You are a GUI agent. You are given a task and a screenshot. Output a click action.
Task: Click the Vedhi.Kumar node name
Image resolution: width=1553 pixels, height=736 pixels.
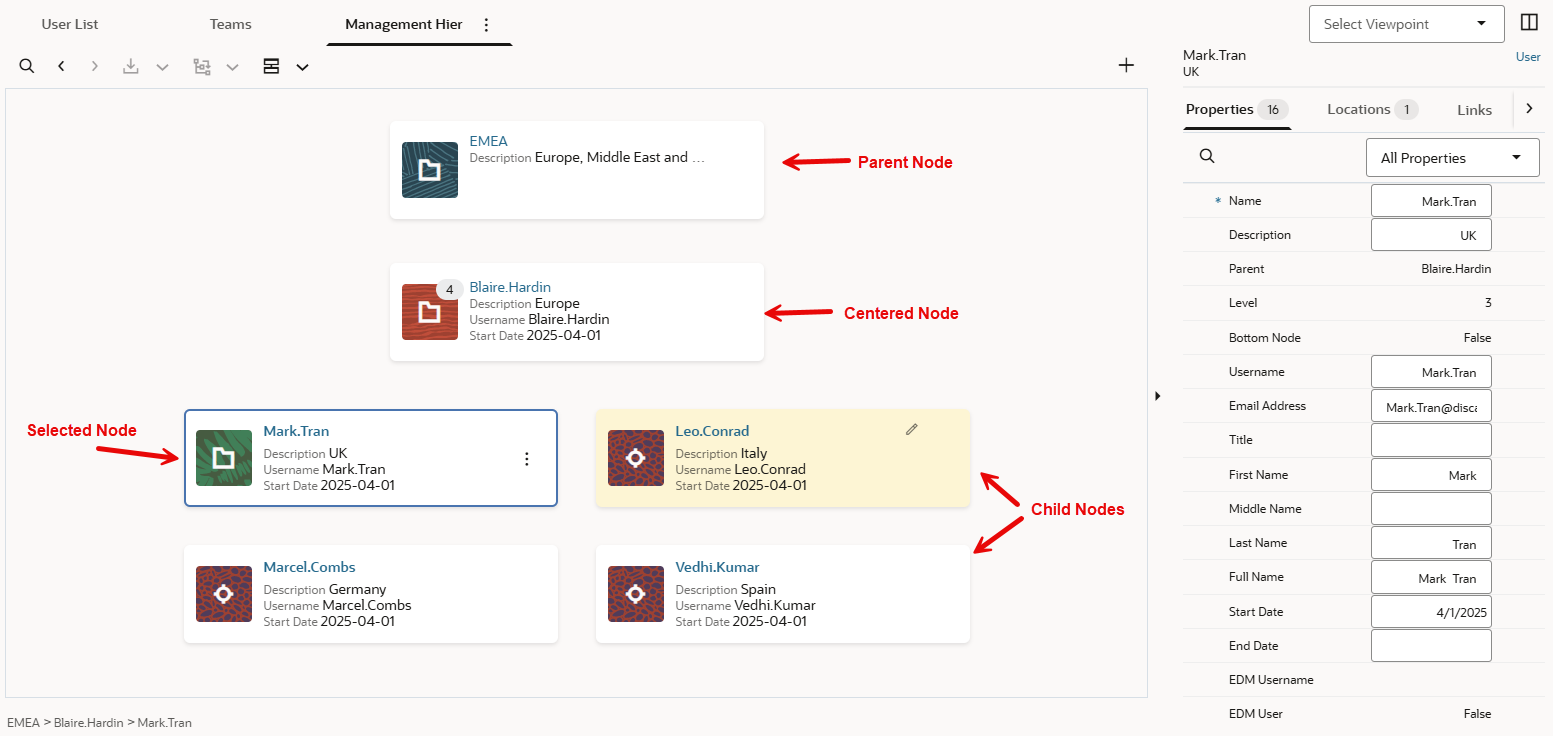717,567
